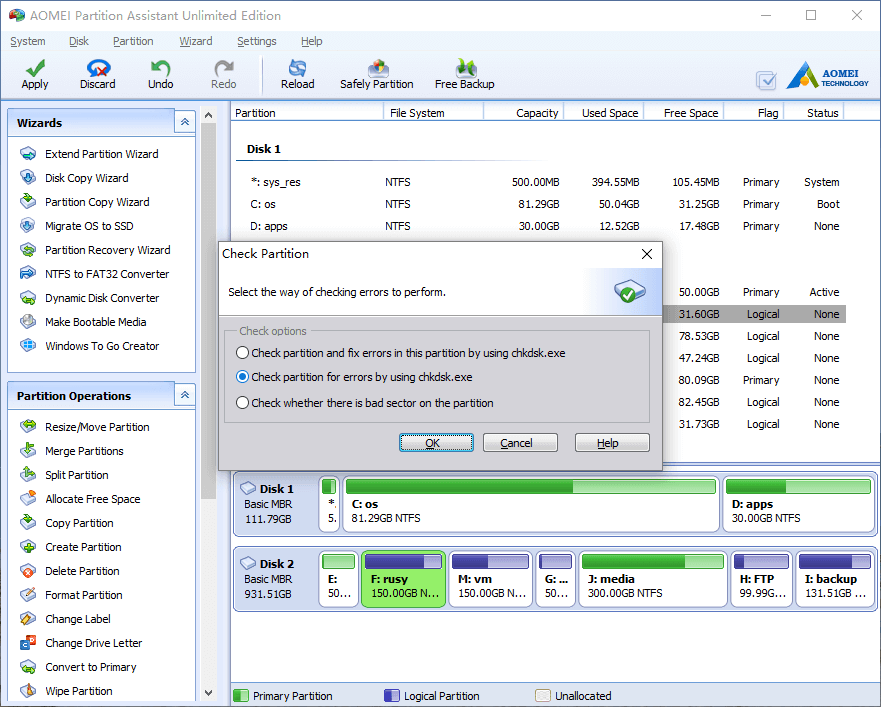The width and height of the screenshot is (881, 707).
Task: Select the F: rusy partition block
Action: tap(403, 579)
